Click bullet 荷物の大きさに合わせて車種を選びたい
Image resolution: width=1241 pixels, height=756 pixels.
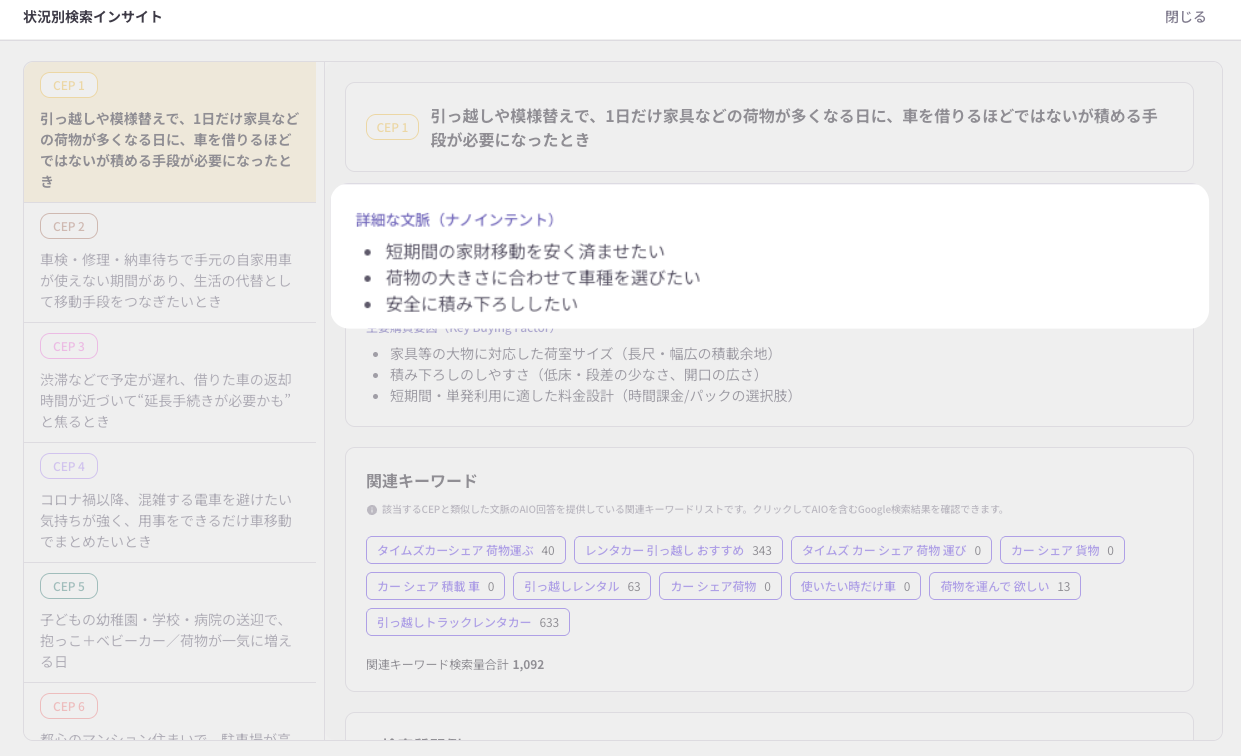(x=543, y=277)
